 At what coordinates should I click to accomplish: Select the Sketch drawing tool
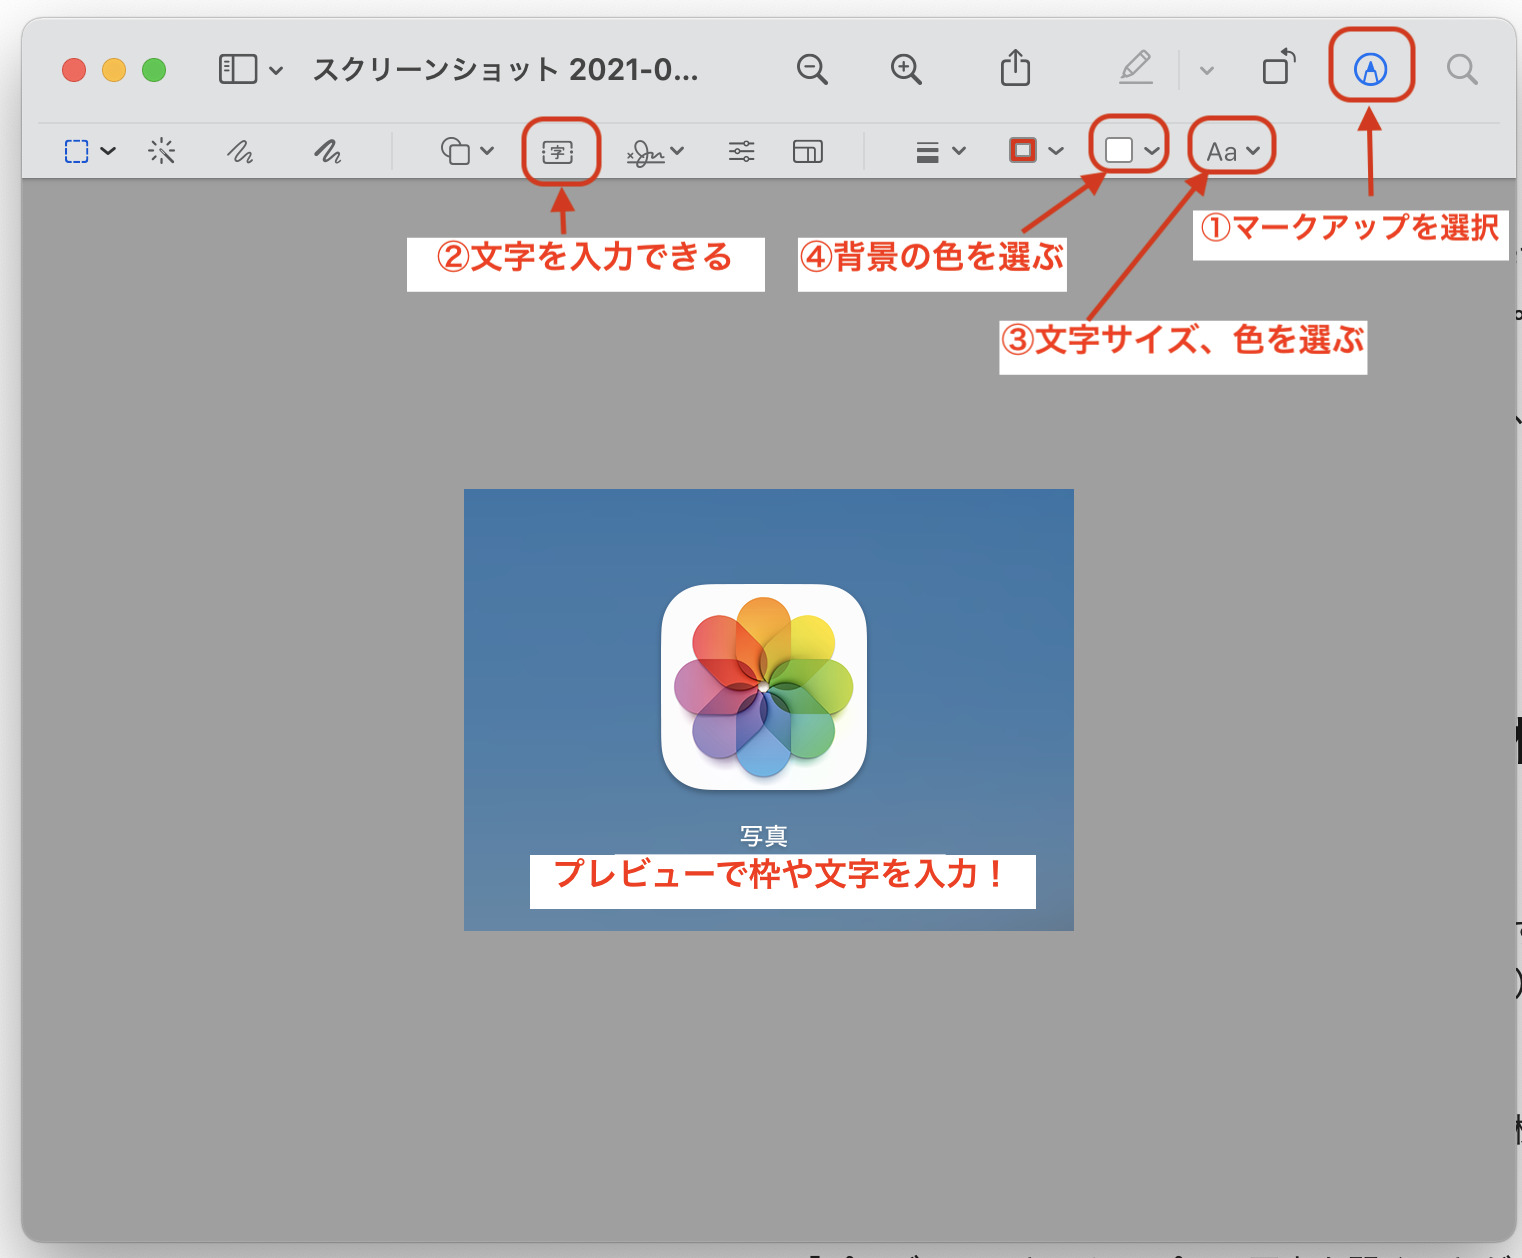[240, 152]
